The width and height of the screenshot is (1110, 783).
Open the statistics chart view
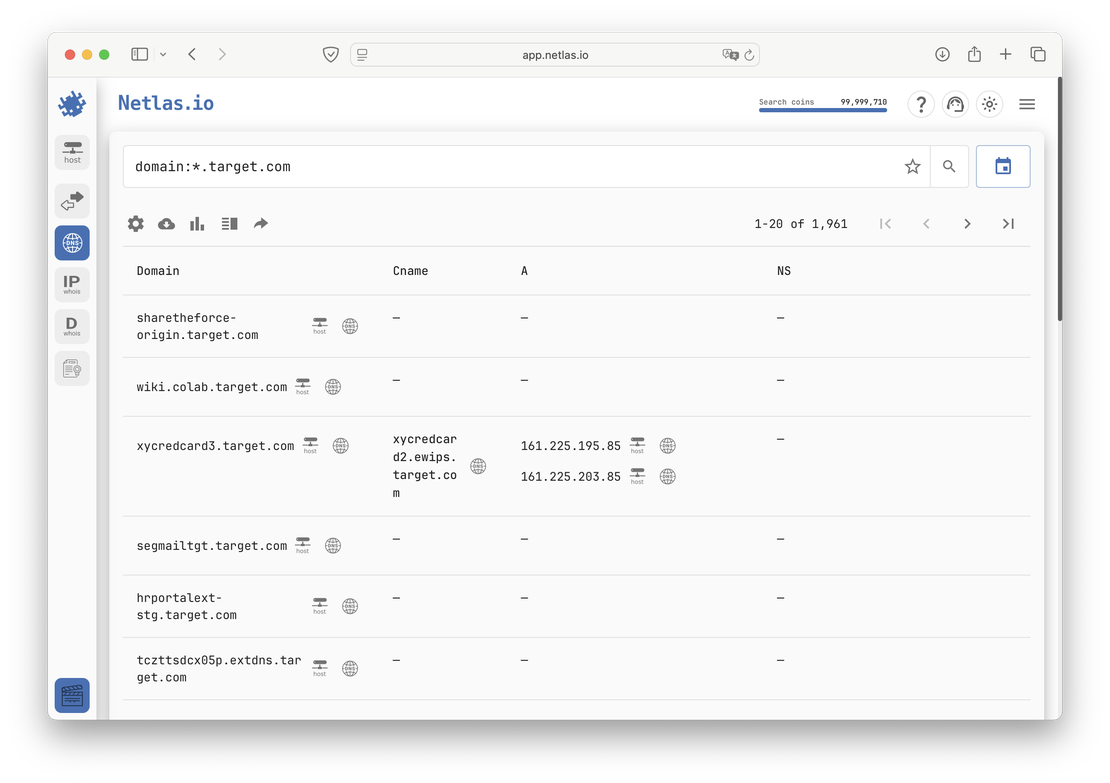(x=196, y=223)
